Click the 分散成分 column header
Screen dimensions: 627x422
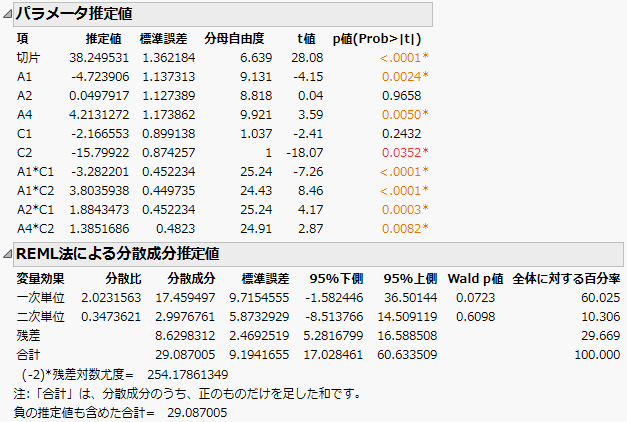coord(191,279)
